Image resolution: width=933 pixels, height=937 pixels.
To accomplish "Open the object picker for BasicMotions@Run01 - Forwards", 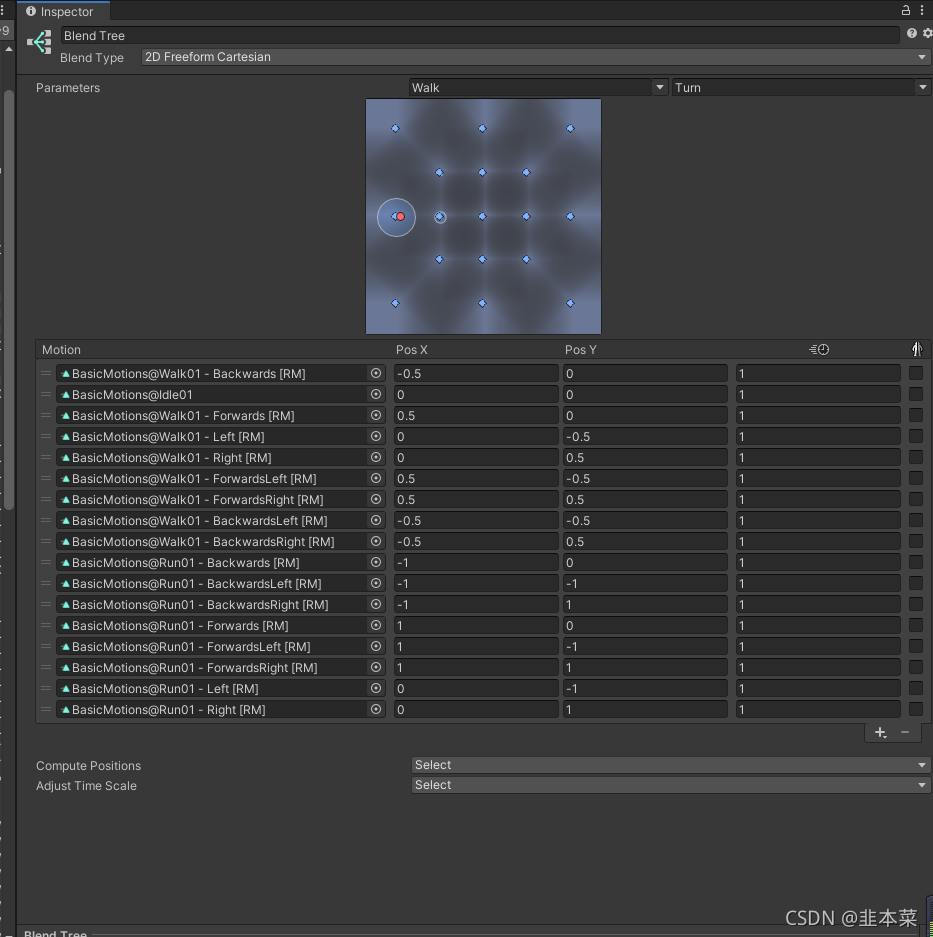I will [376, 625].
